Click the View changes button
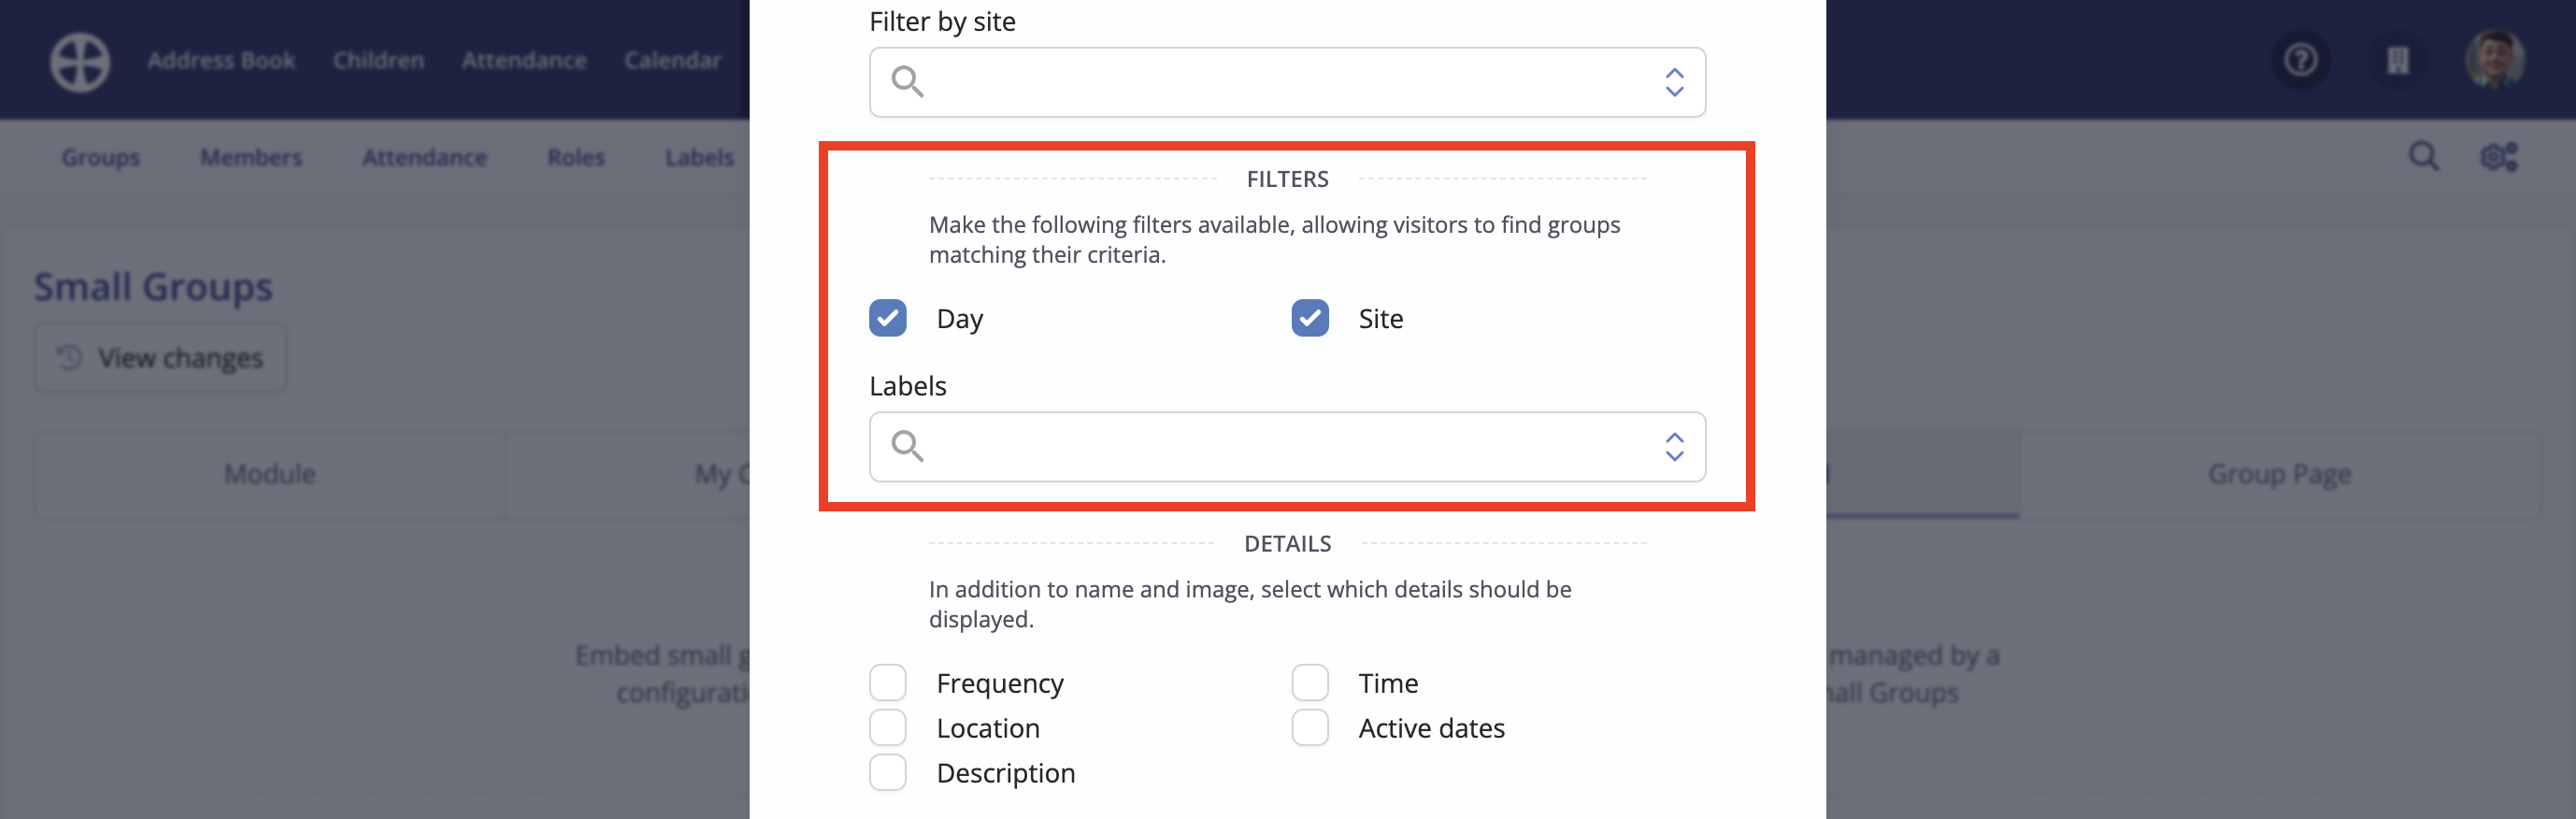 tap(161, 358)
